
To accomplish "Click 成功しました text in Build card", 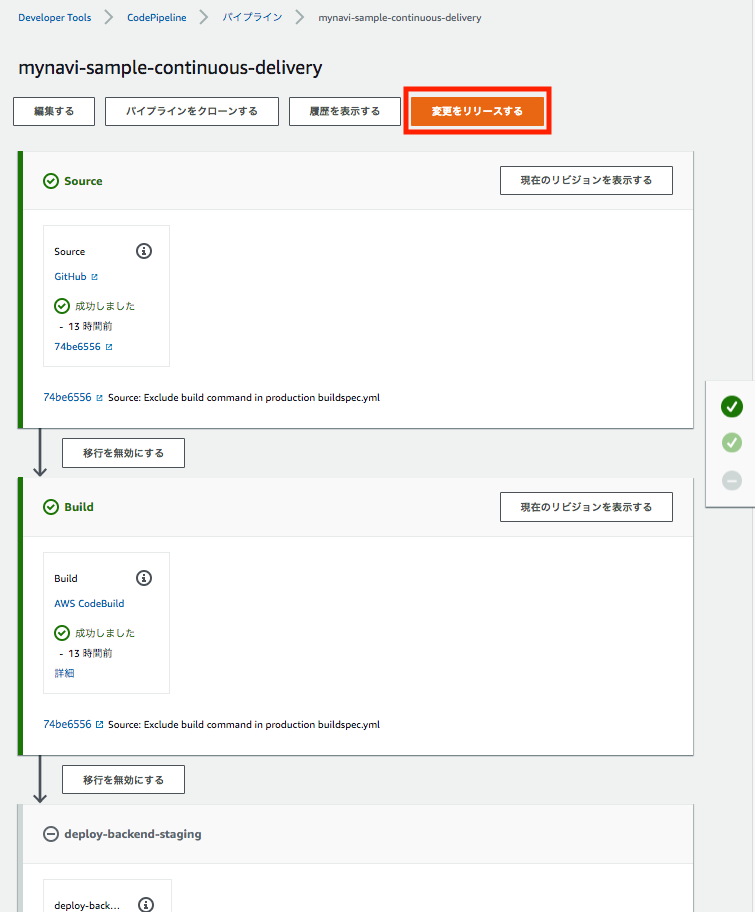I will point(105,633).
